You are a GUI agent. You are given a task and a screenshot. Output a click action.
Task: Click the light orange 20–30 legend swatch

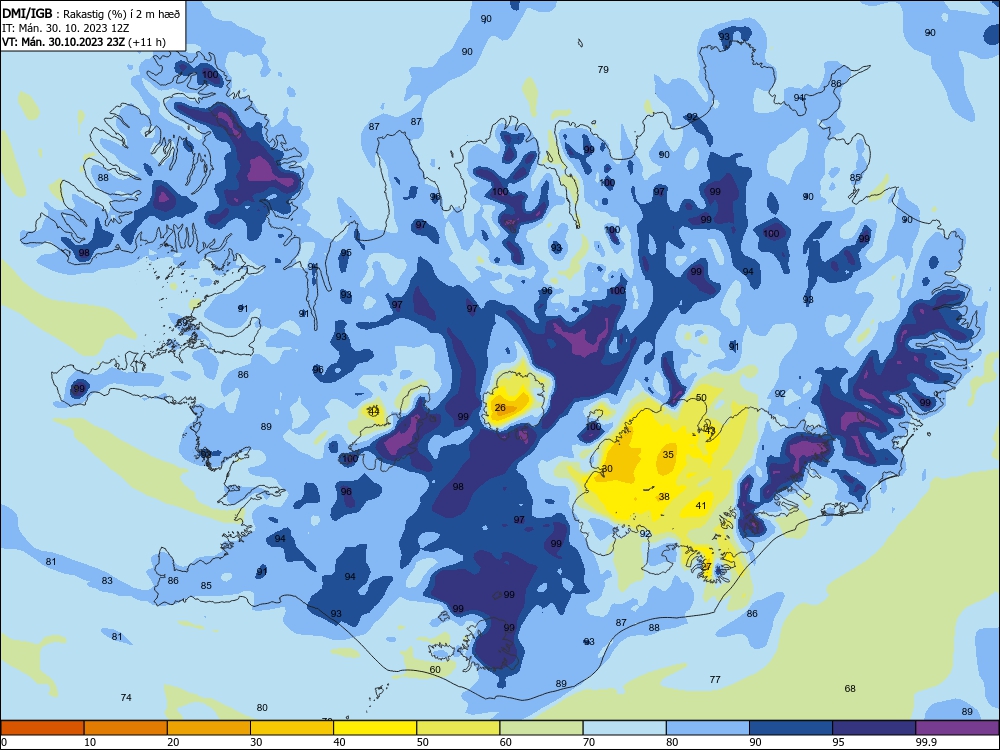[x=209, y=728]
